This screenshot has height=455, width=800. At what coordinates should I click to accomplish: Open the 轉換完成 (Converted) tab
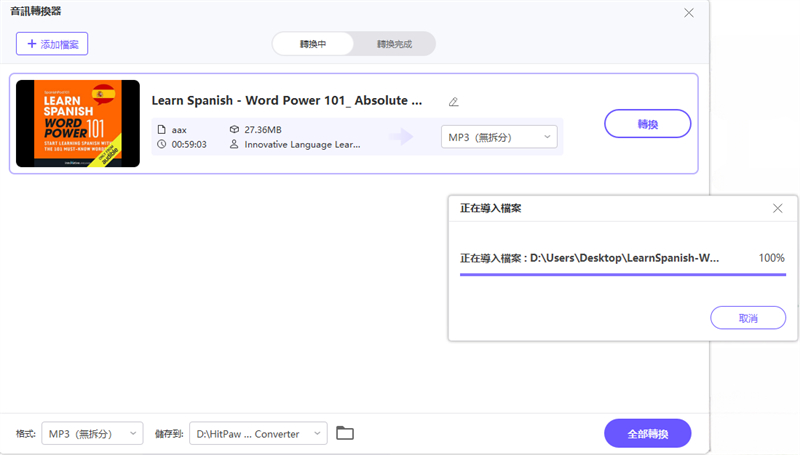(394, 44)
